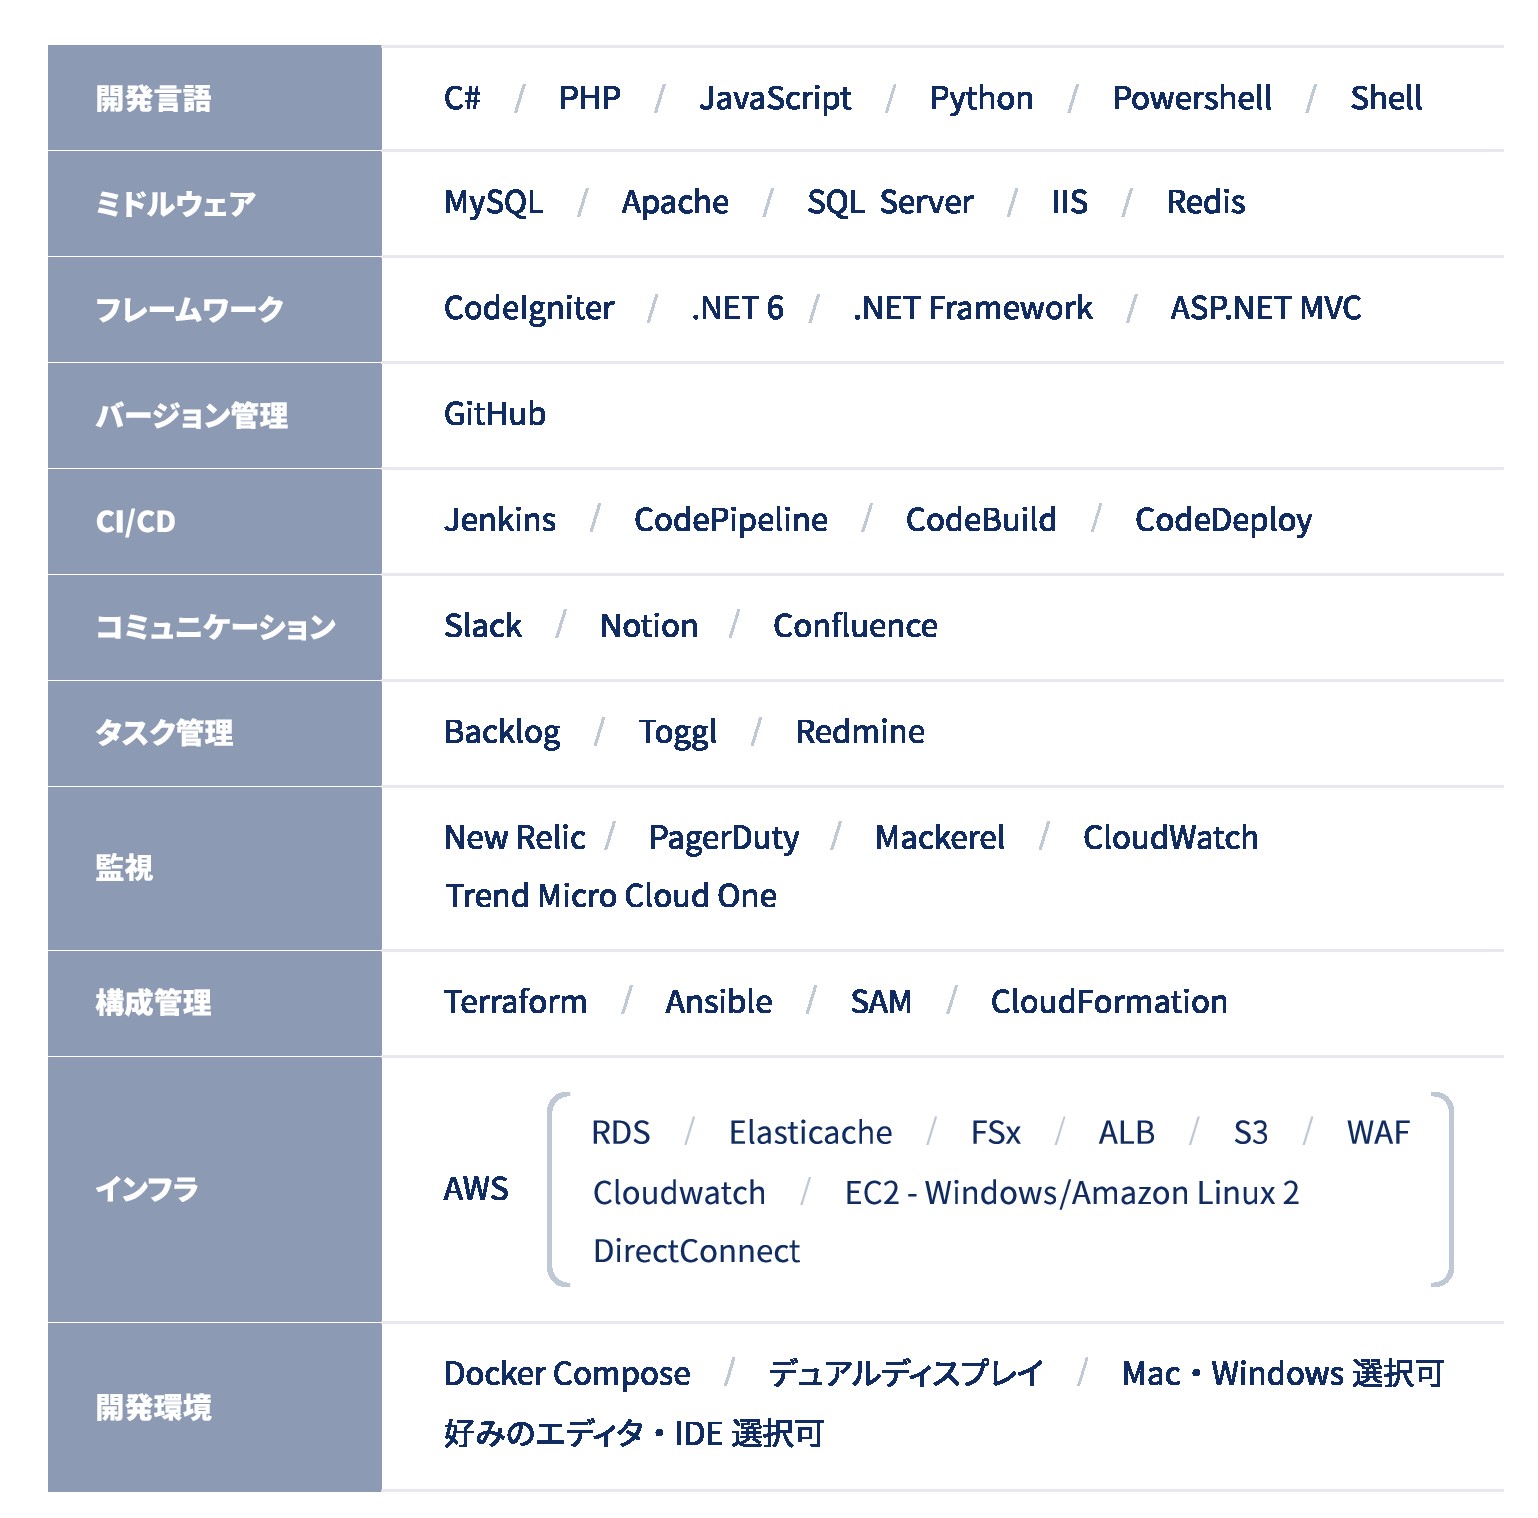The image size is (1538, 1518).
Task: Select Redis in middleware
Action: pyautogui.click(x=1206, y=202)
